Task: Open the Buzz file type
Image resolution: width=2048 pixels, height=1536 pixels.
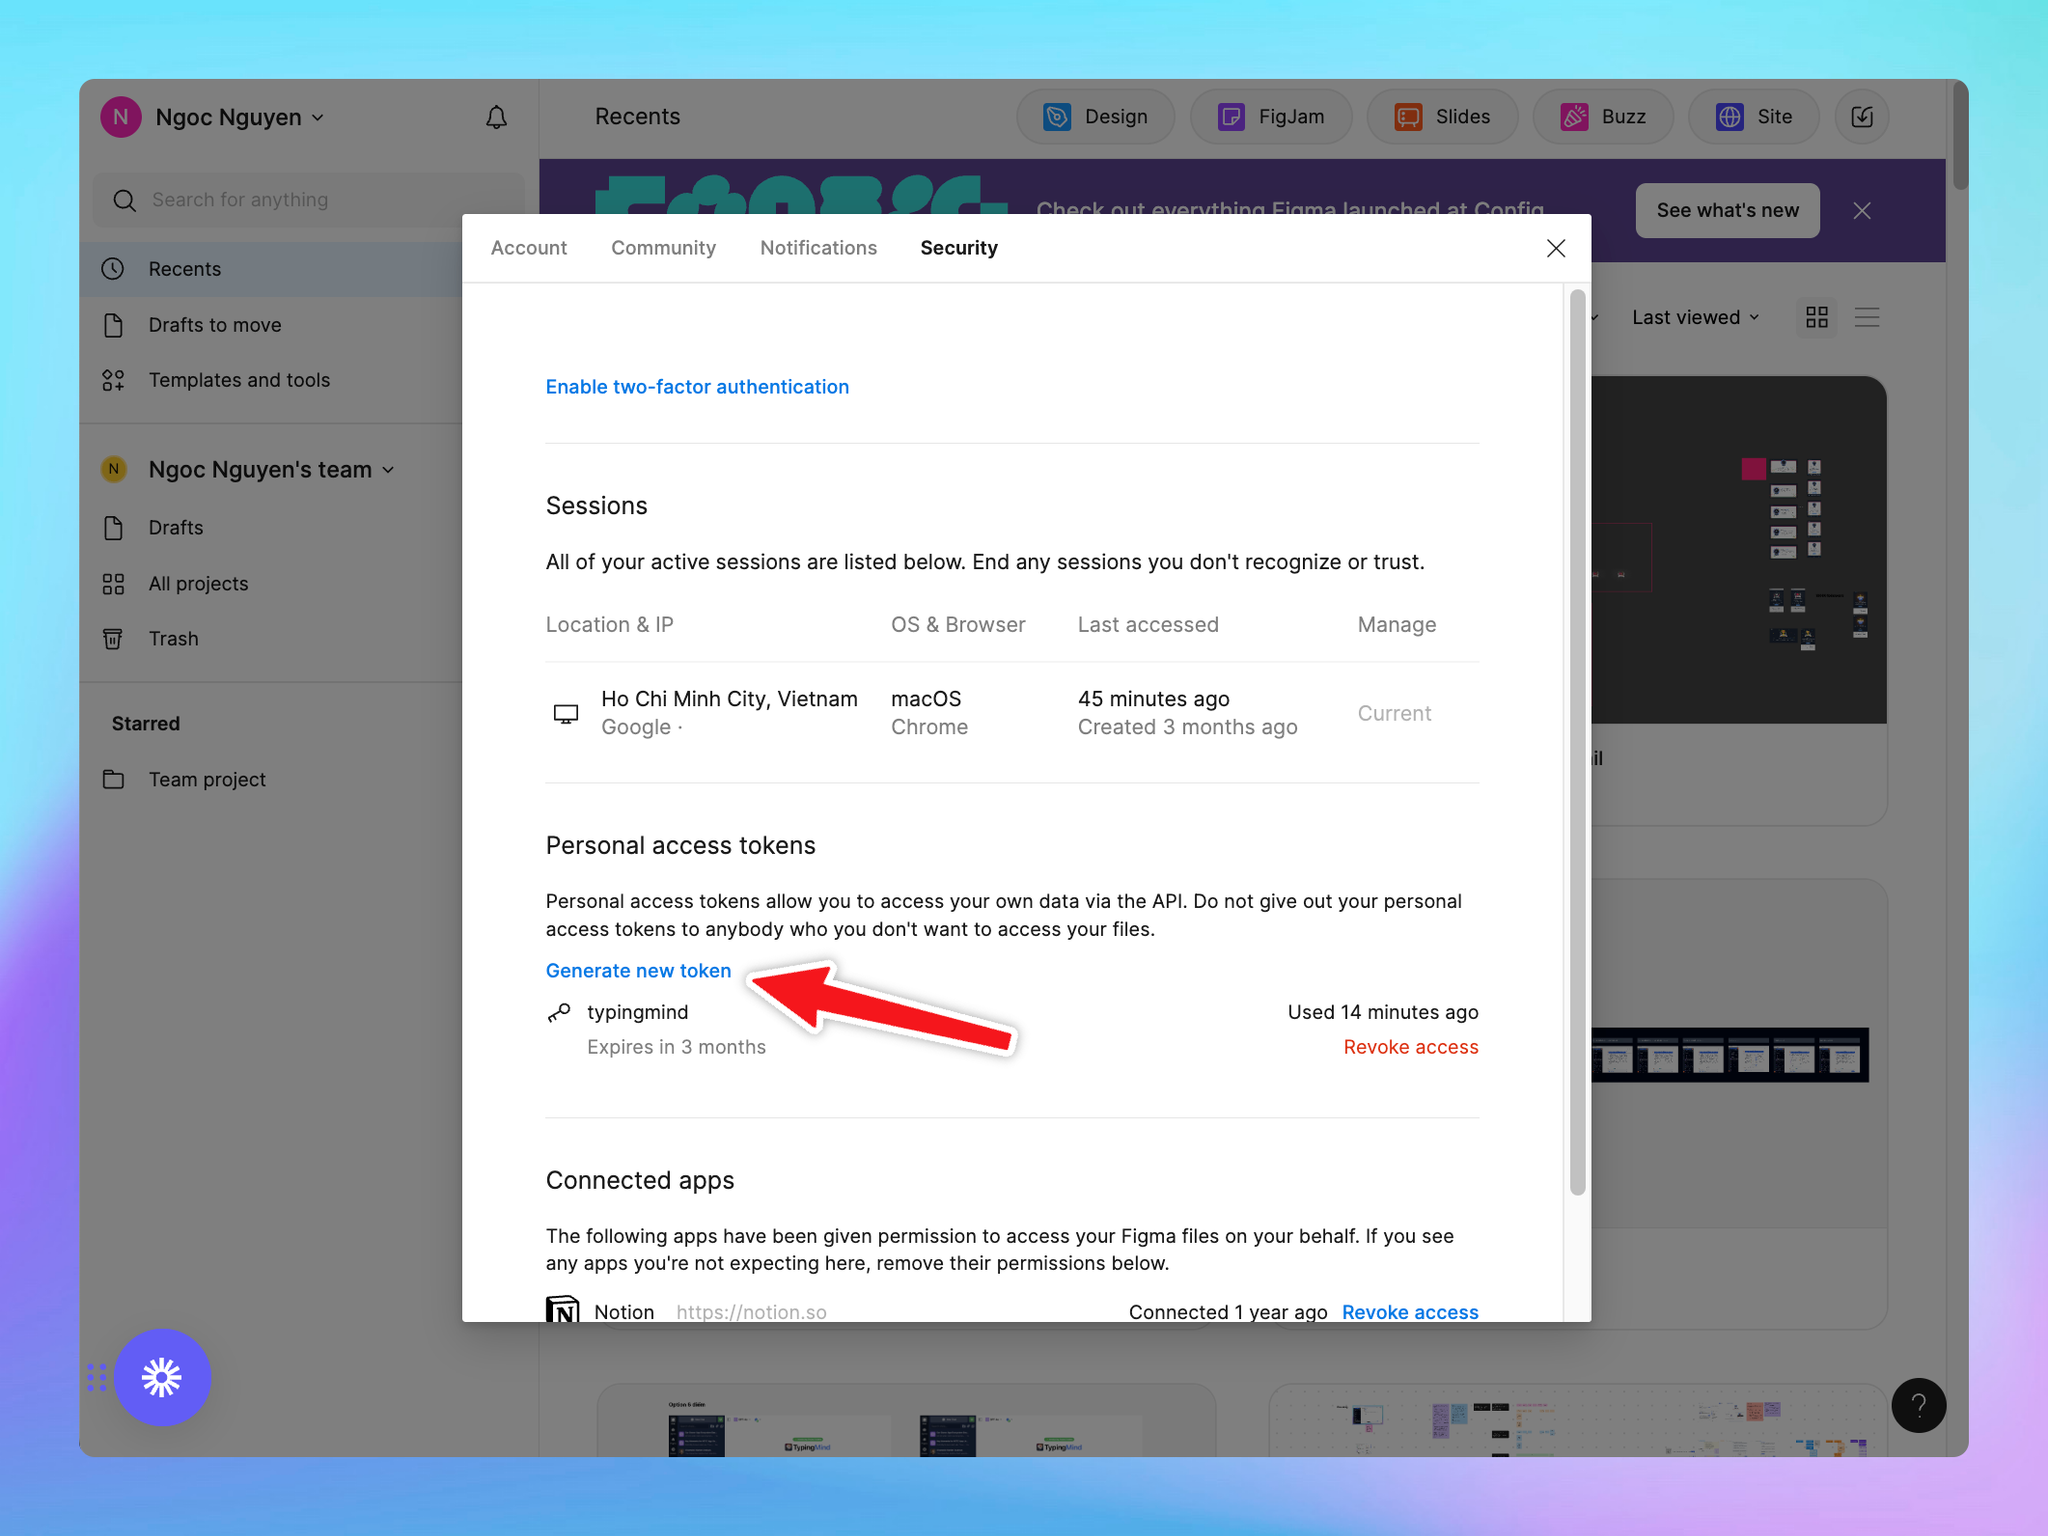Action: [x=1603, y=117]
